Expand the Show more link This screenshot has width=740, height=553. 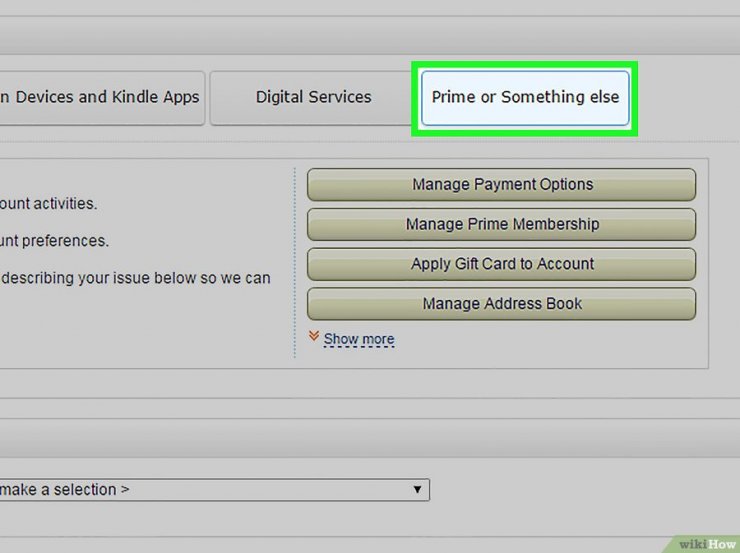coord(359,339)
